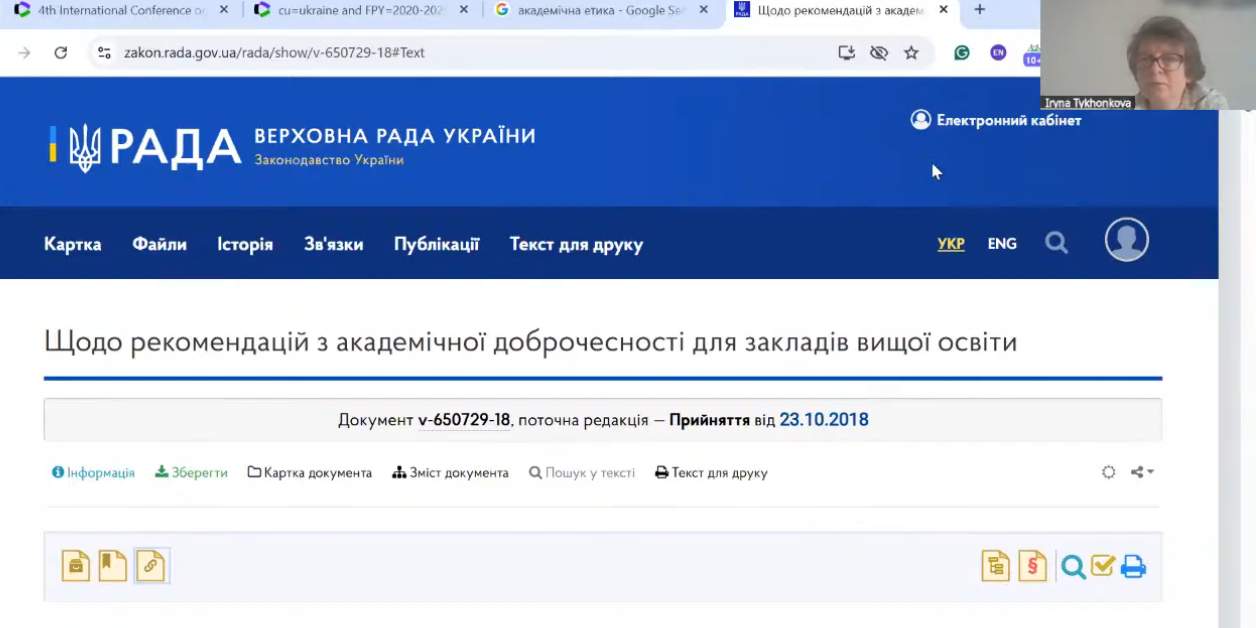Click the Пошук у тексті search field
The image size is (1256, 628).
[582, 473]
